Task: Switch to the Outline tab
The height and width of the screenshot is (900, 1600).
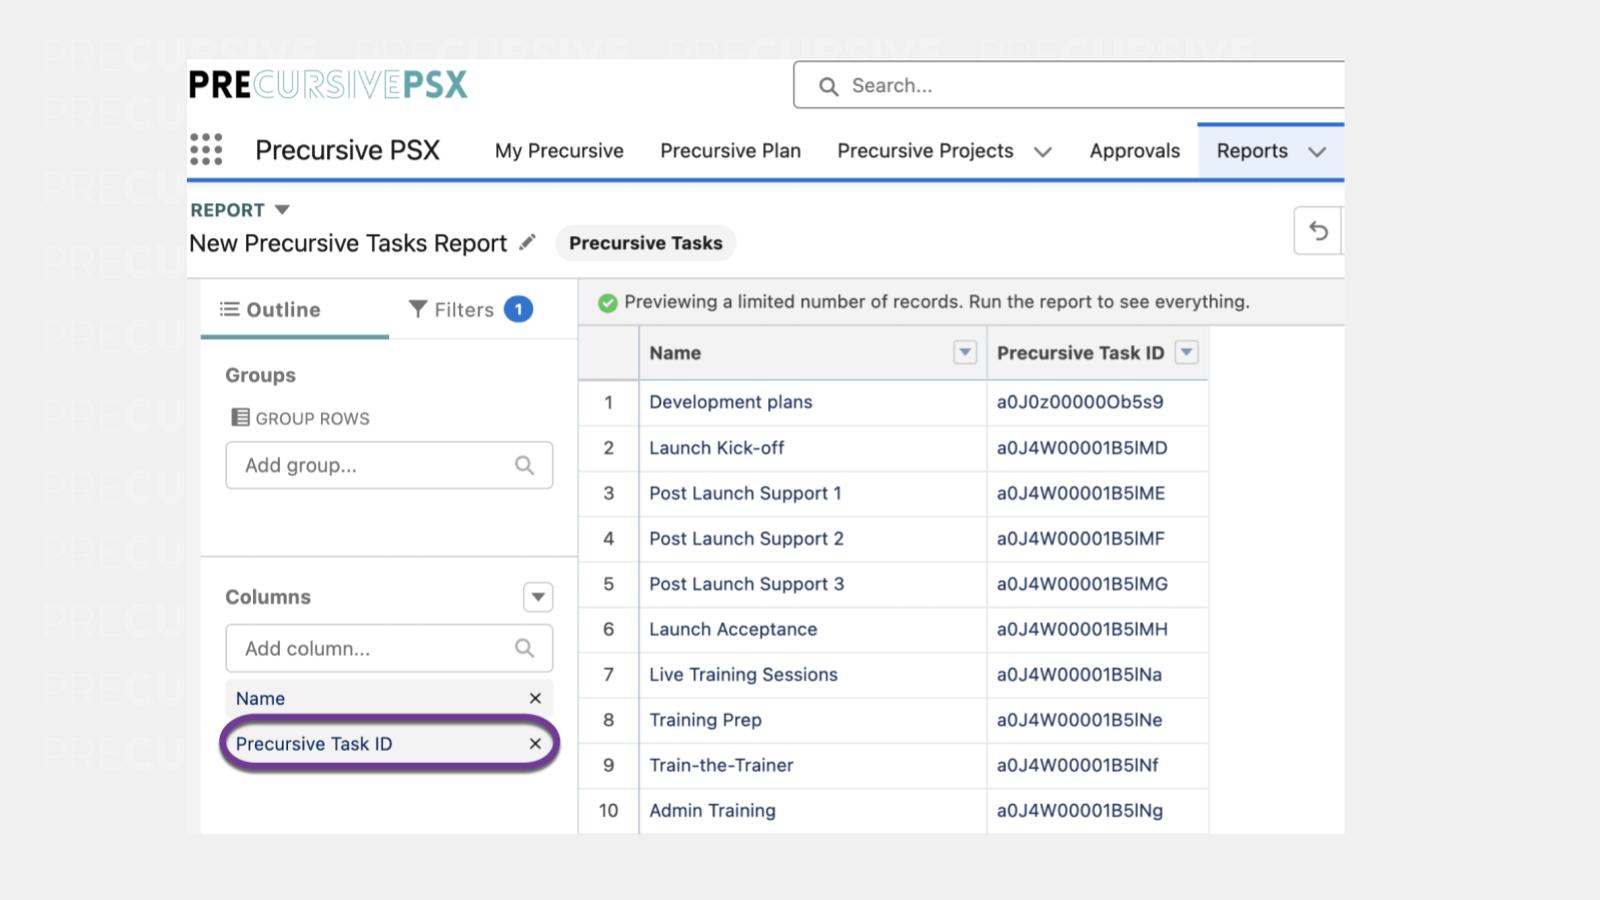Action: 295,310
